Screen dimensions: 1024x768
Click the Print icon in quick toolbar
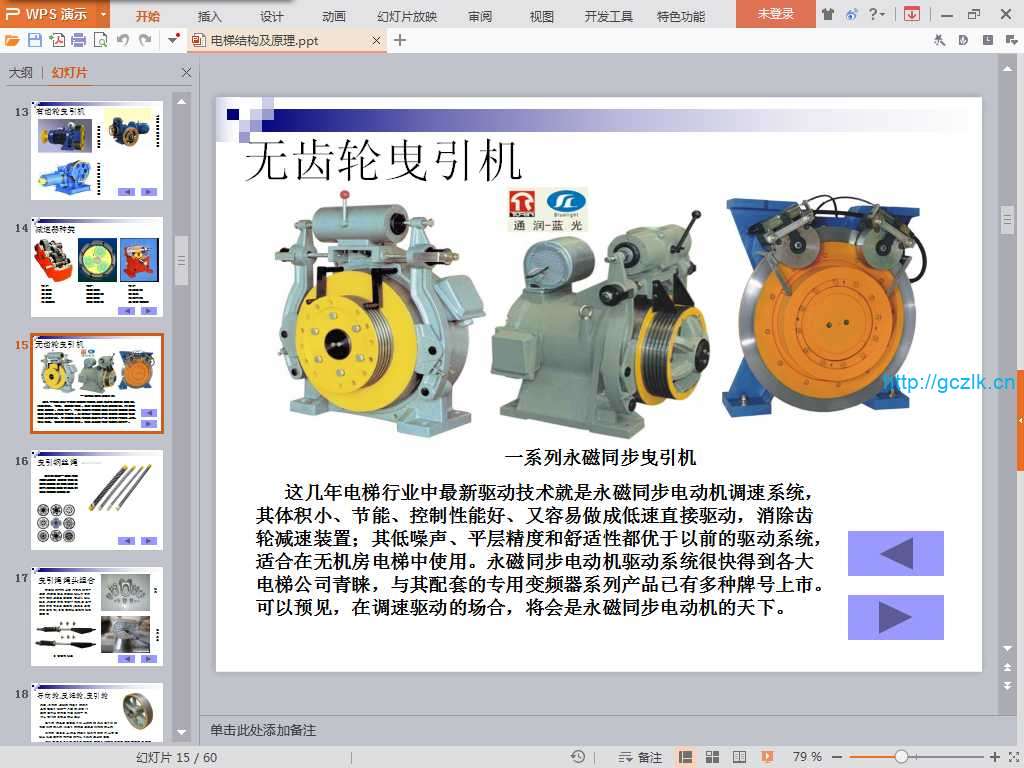point(78,40)
